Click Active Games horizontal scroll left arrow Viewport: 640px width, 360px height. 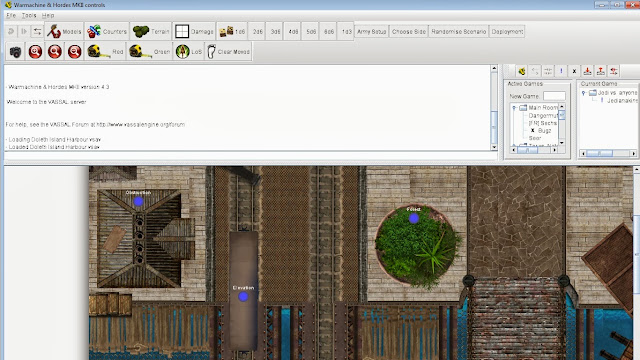[513, 150]
